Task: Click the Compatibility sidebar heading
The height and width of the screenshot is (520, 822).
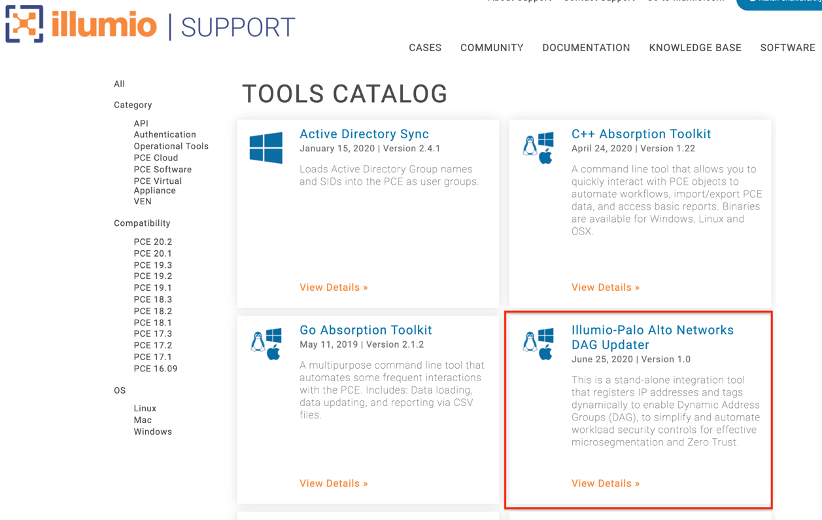Action: click(142, 223)
